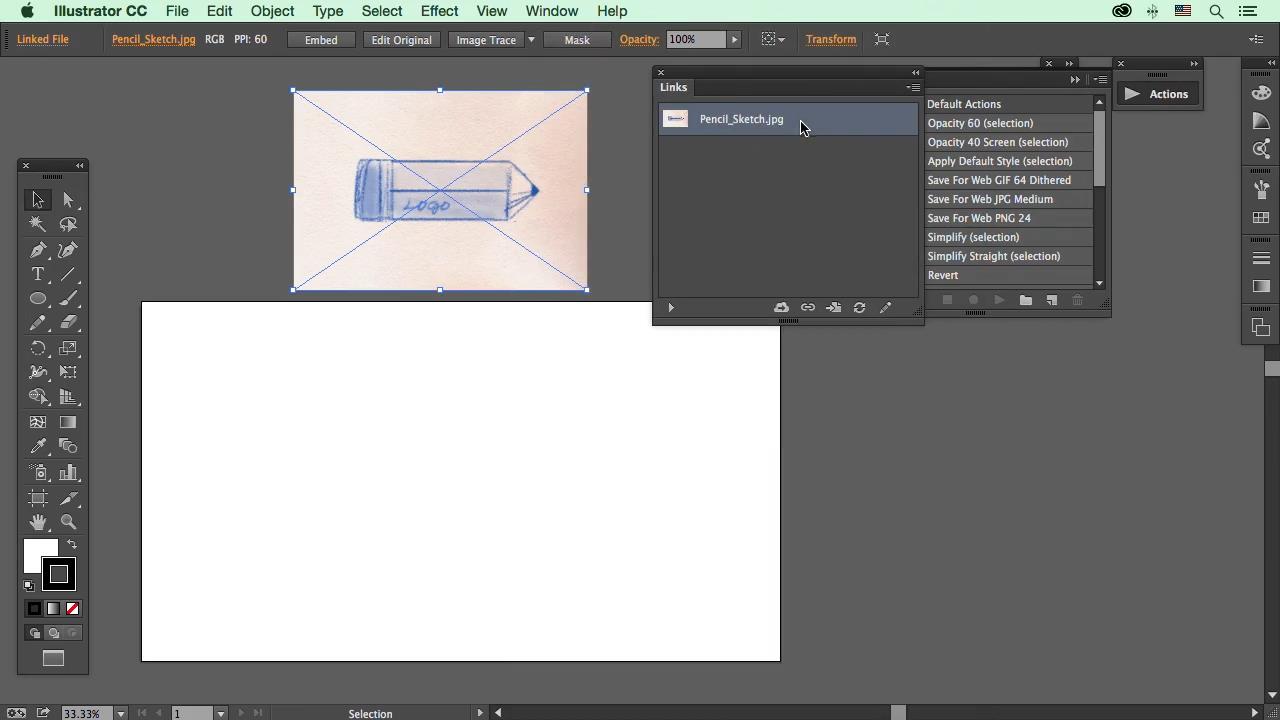Click the Embed button
Screen dimensions: 1280x720
coord(321,40)
